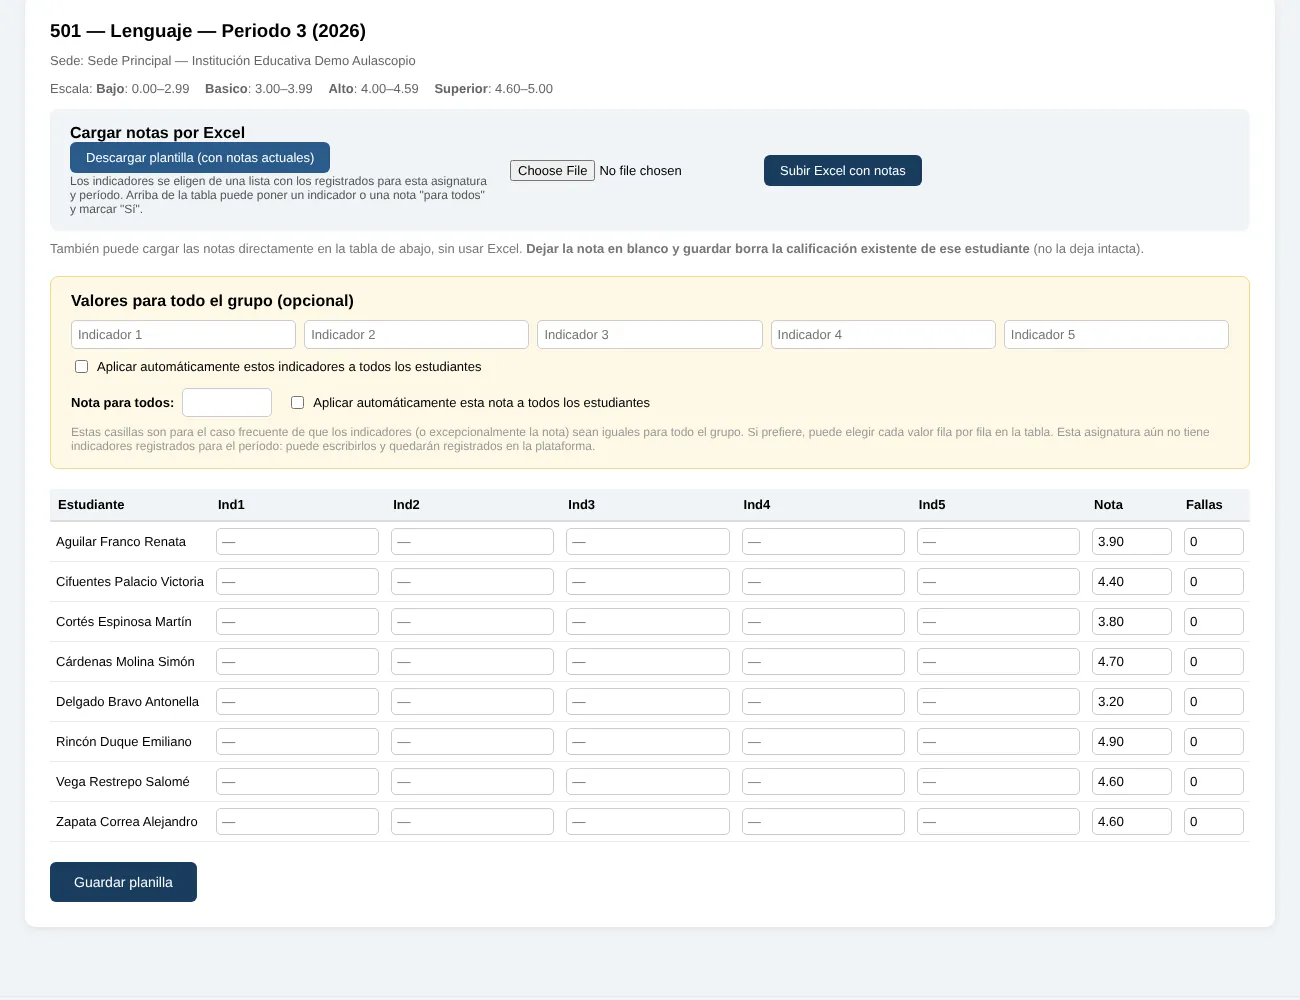This screenshot has width=1300, height=1000.
Task: Open Ind5 field for Rincón Duque Emiliano
Action: pyautogui.click(x=998, y=742)
